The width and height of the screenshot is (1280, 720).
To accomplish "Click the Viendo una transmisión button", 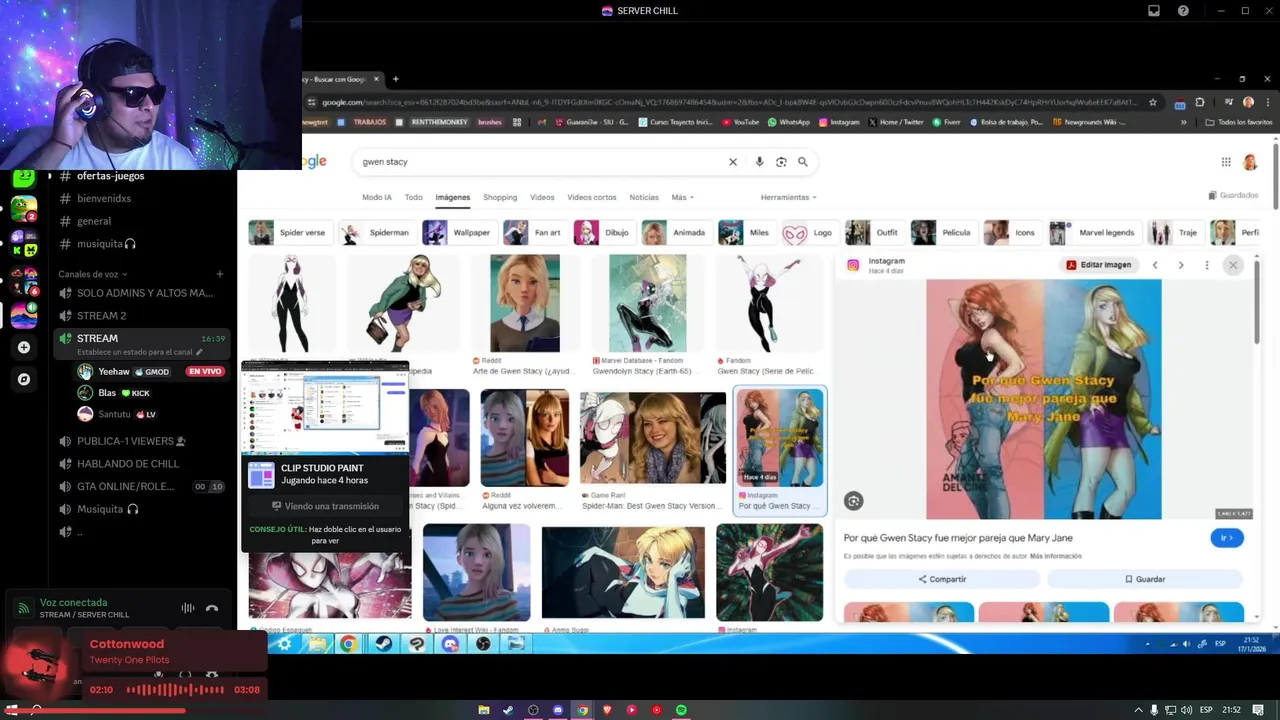I will 325,506.
